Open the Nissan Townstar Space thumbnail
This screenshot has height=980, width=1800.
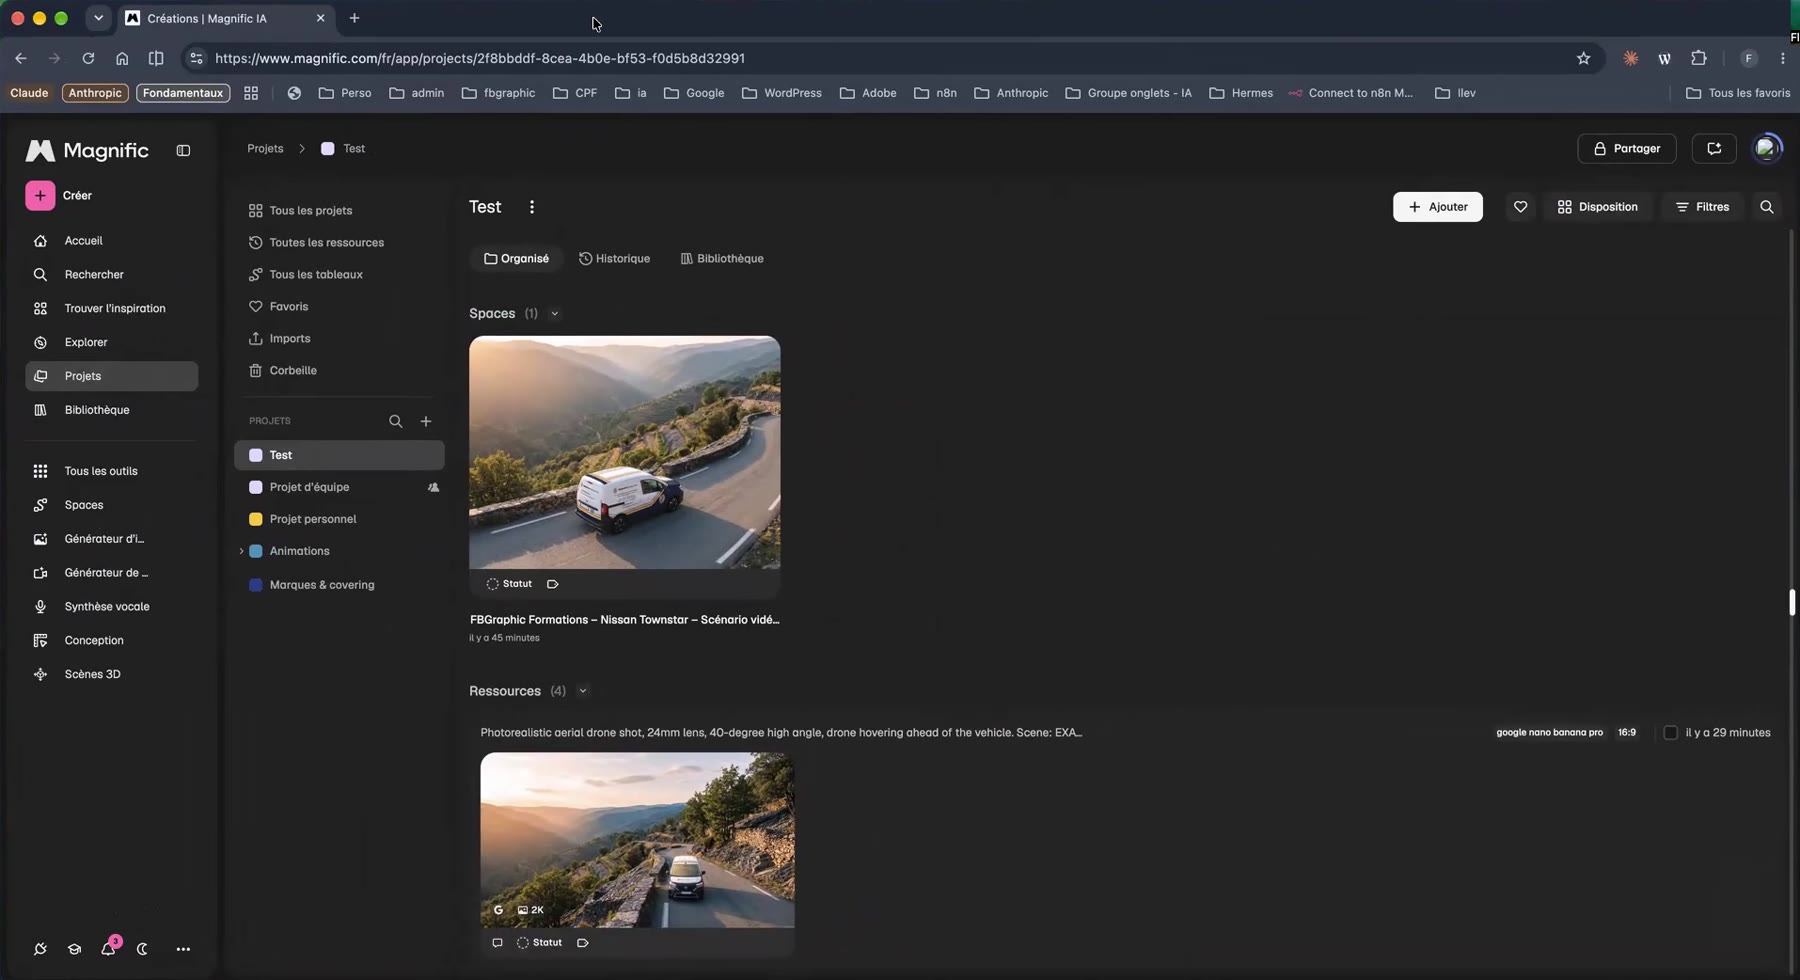pyautogui.click(x=625, y=453)
